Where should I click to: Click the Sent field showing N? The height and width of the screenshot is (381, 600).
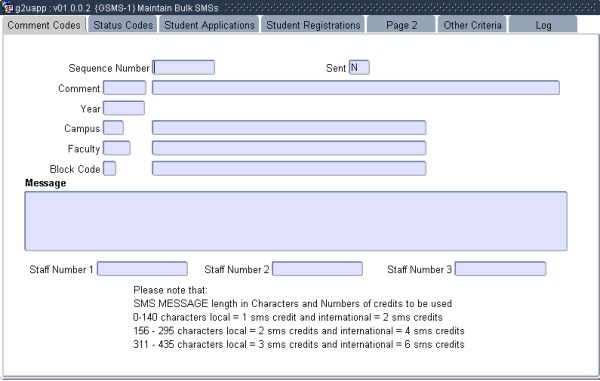coord(359,67)
